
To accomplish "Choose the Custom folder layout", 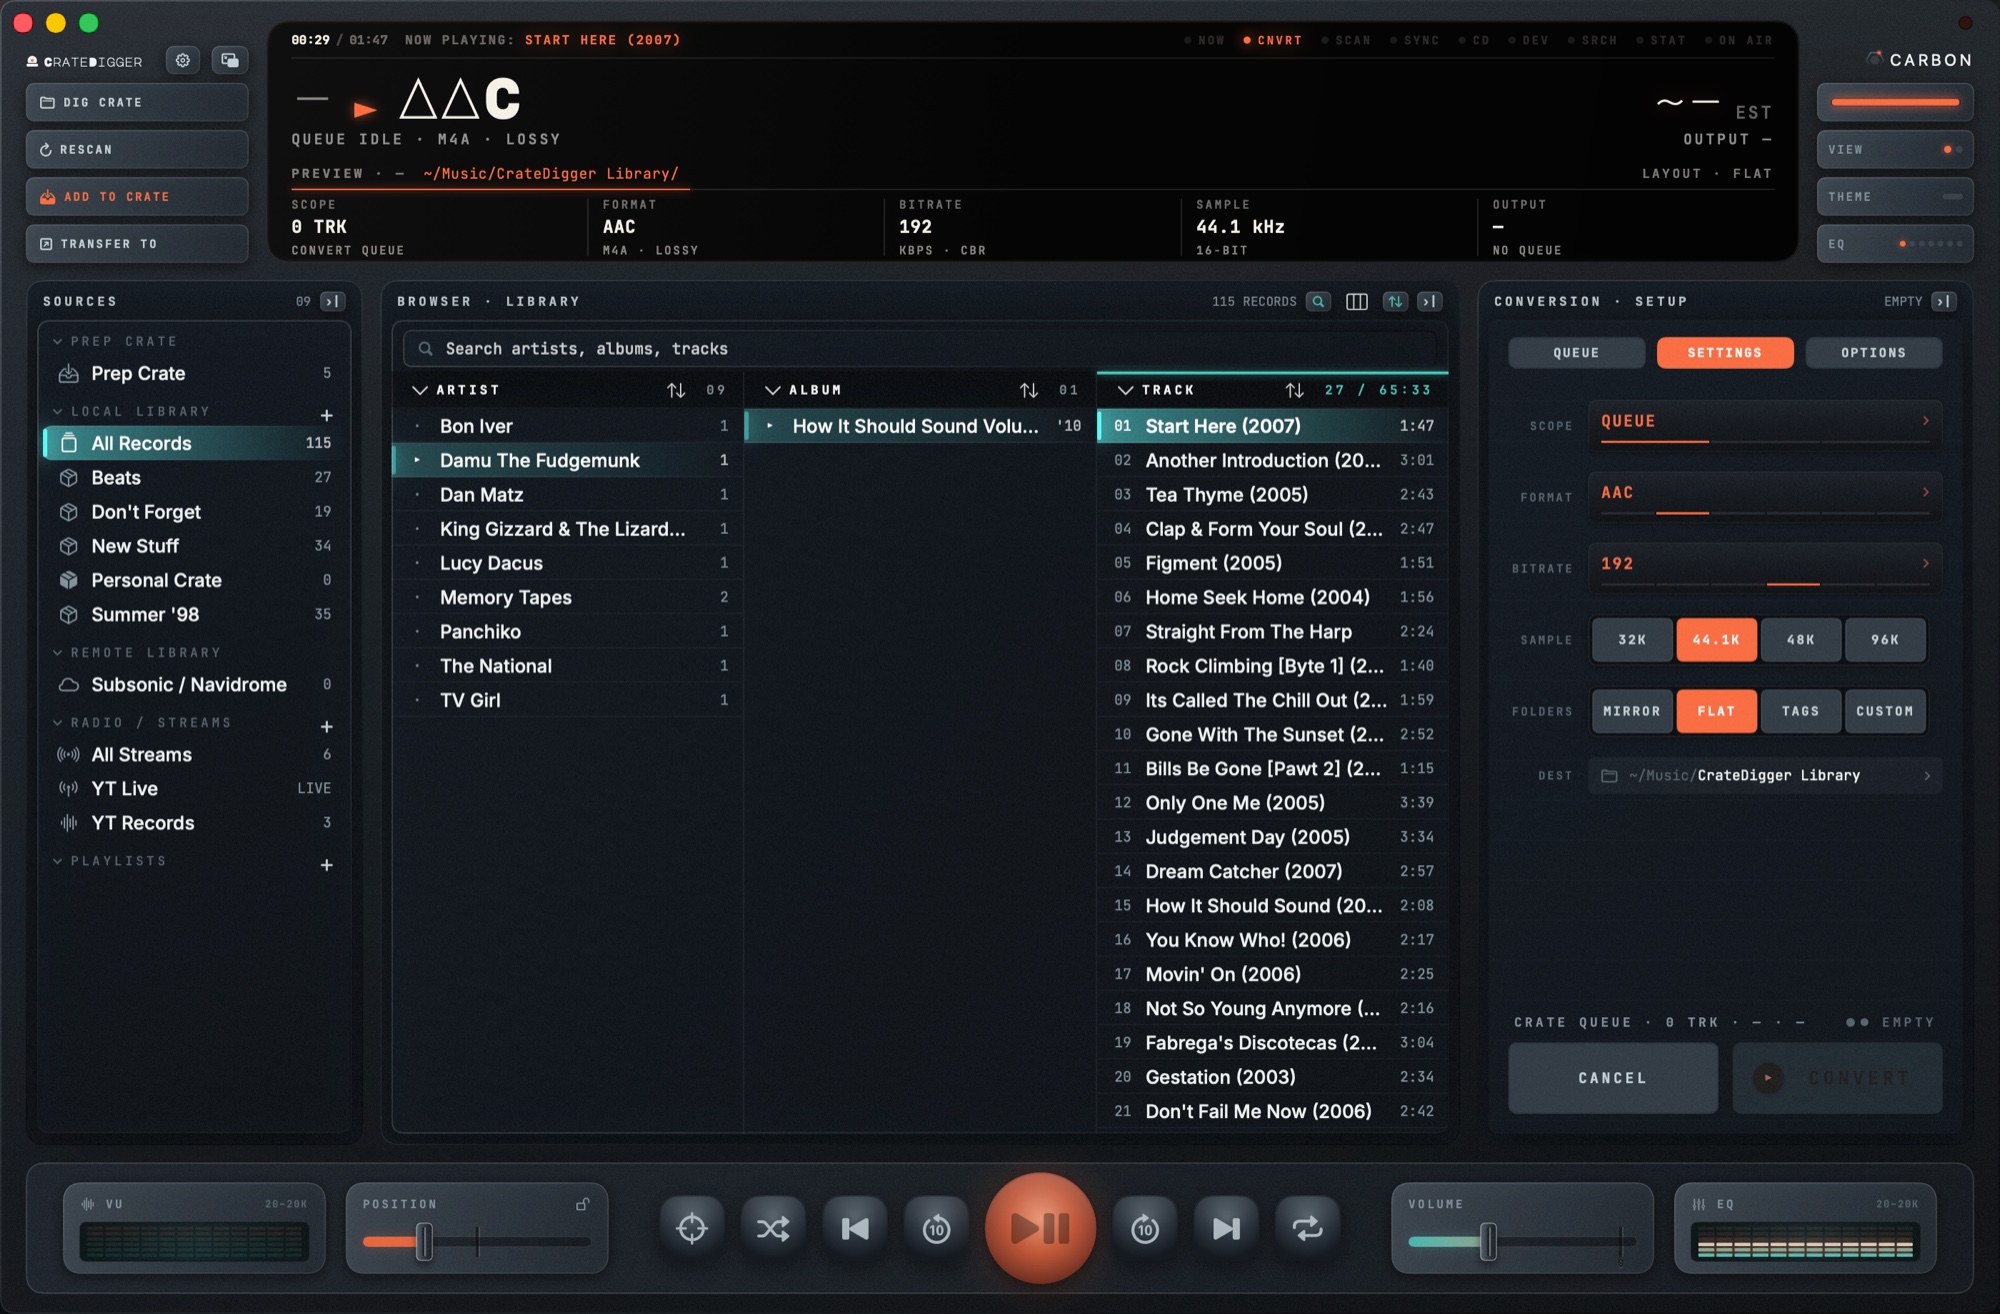I will click(x=1885, y=711).
